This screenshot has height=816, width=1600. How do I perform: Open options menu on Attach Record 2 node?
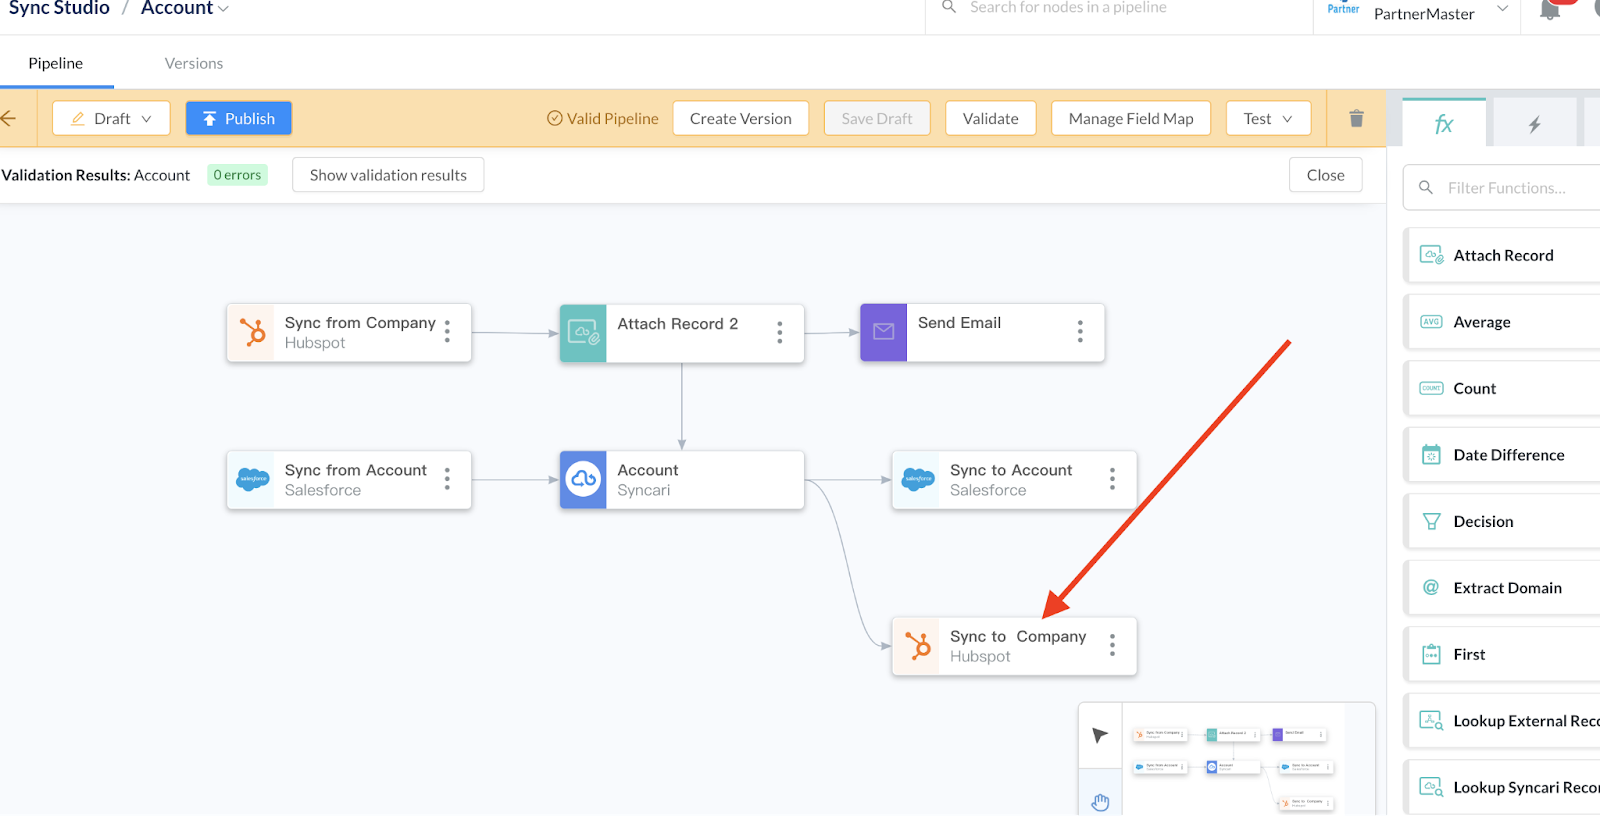[780, 333]
